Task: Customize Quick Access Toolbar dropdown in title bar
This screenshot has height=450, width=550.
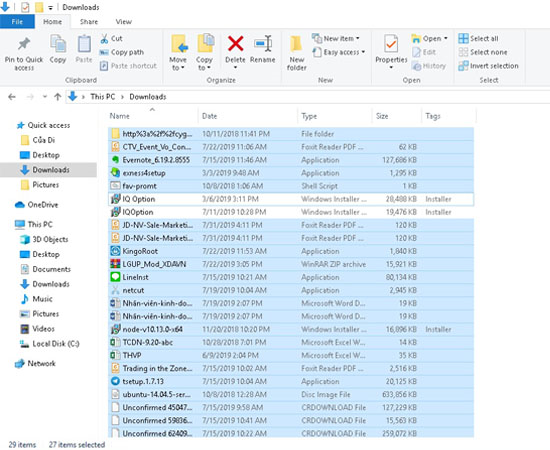Action: coord(51,8)
